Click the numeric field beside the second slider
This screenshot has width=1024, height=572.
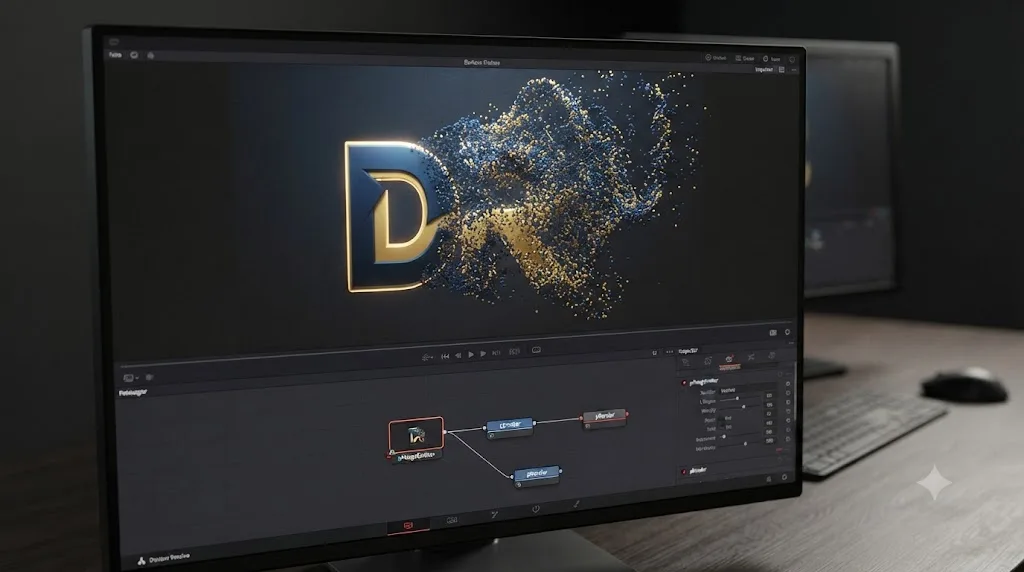(769, 405)
